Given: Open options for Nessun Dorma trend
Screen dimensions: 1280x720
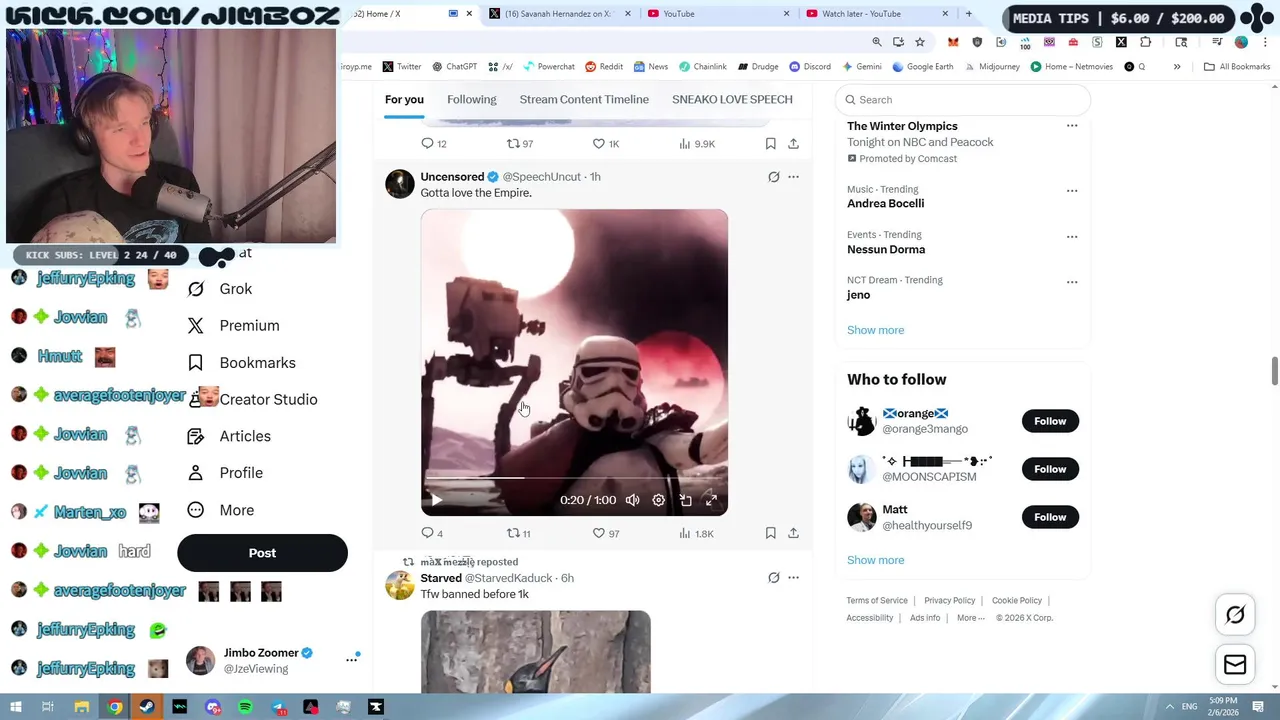Looking at the screenshot, I should coord(1072,236).
